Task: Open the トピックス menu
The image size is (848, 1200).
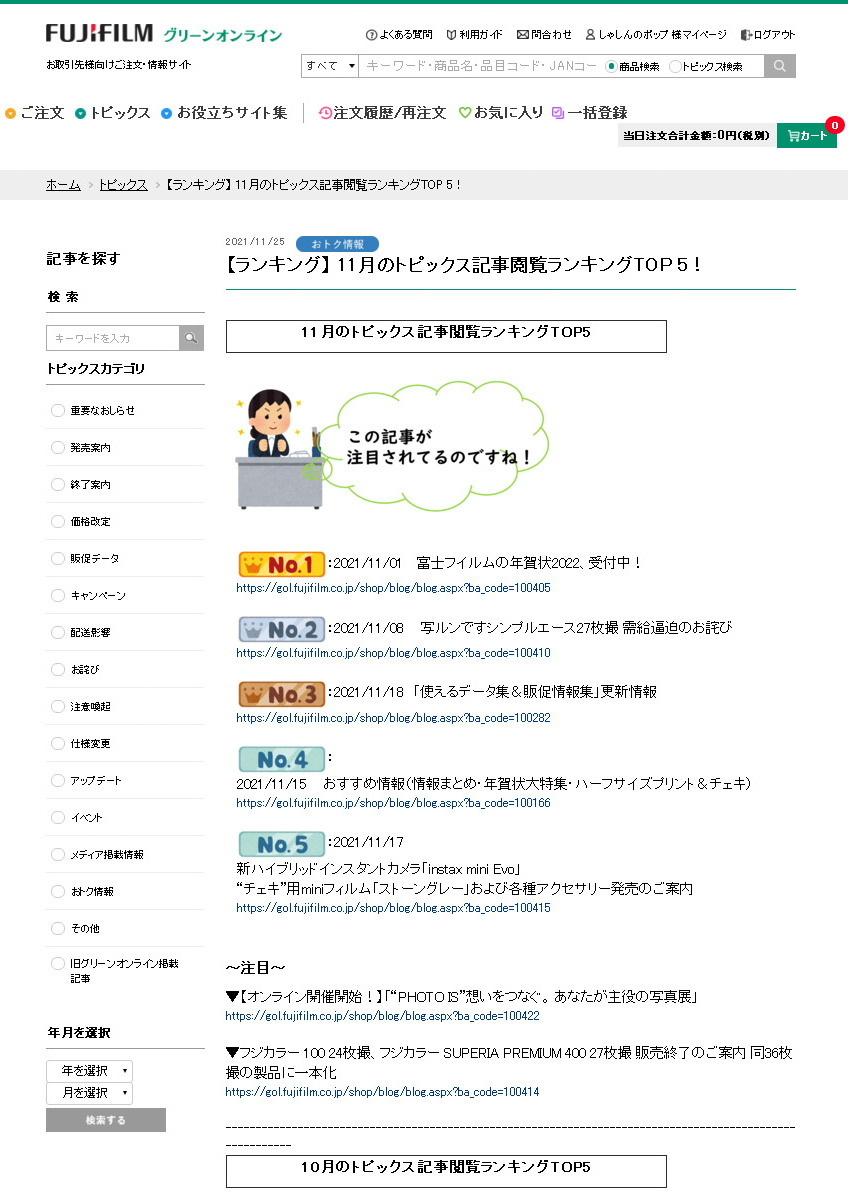Action: pos(120,113)
